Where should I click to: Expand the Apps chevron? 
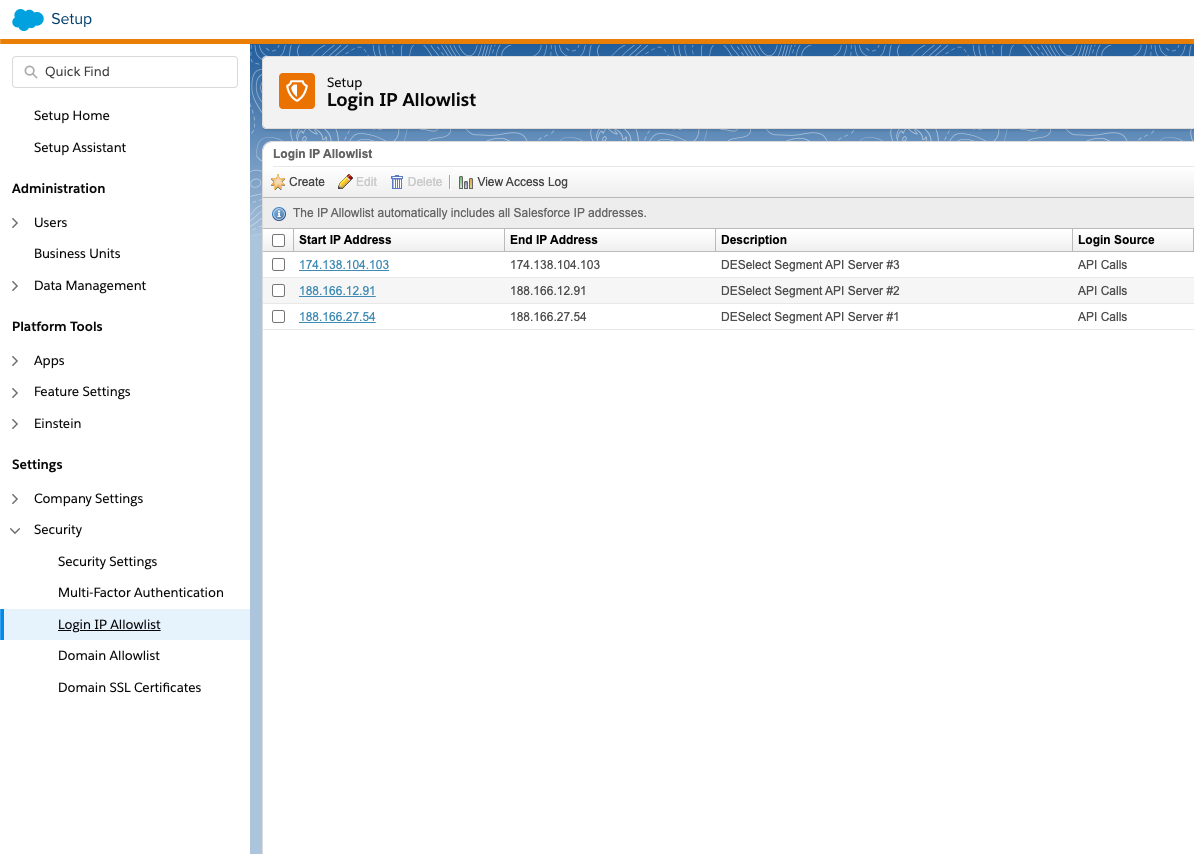15,361
